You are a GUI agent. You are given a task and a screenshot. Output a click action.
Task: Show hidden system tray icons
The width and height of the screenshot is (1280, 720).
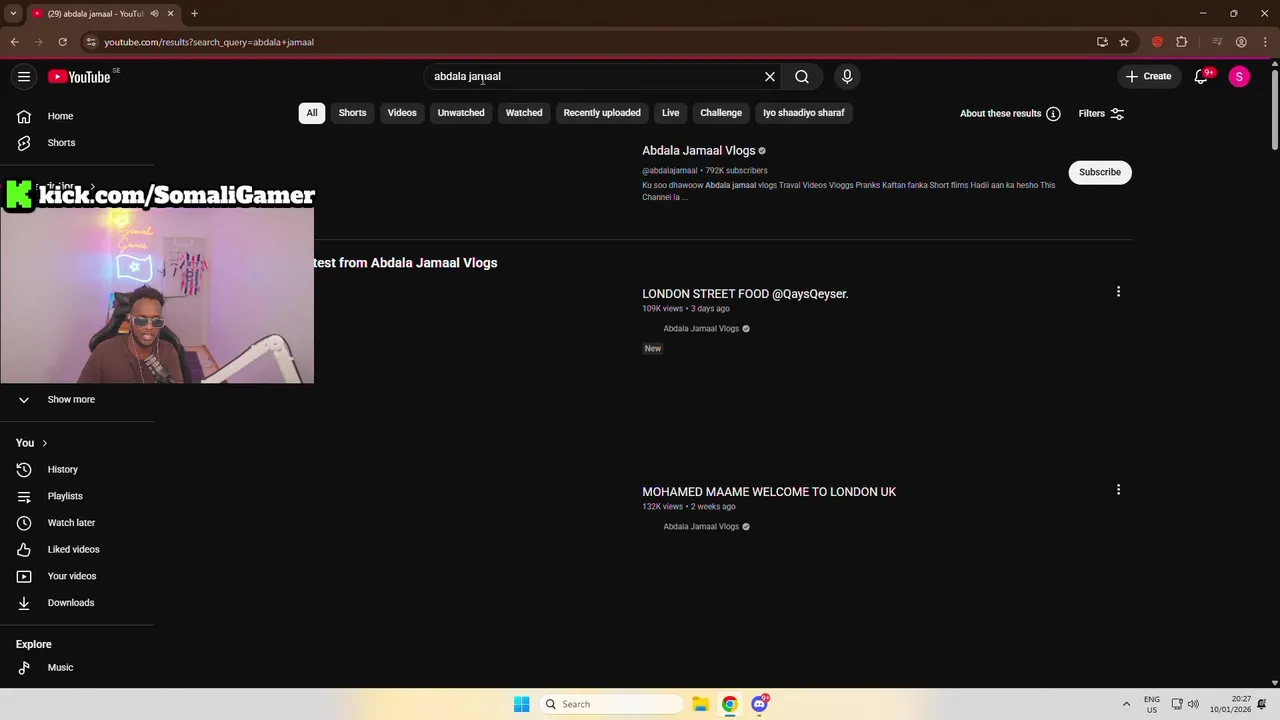(1126, 704)
